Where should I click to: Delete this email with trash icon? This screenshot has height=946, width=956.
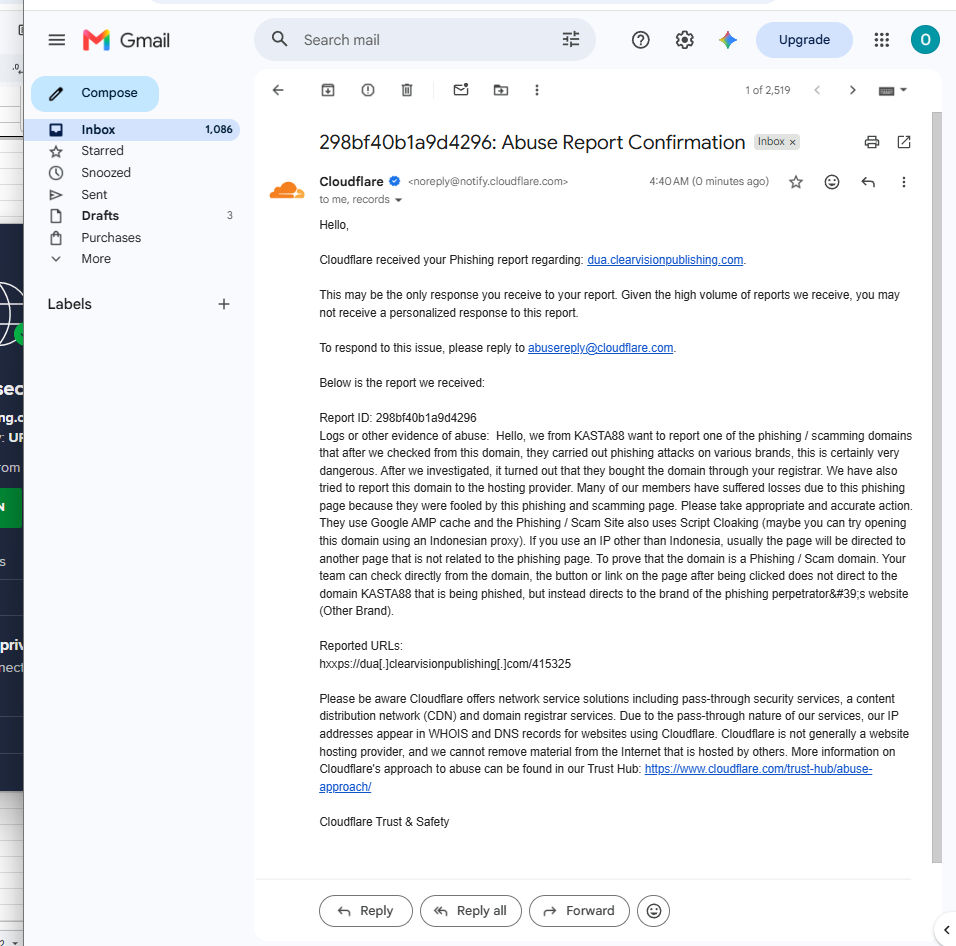(x=407, y=90)
